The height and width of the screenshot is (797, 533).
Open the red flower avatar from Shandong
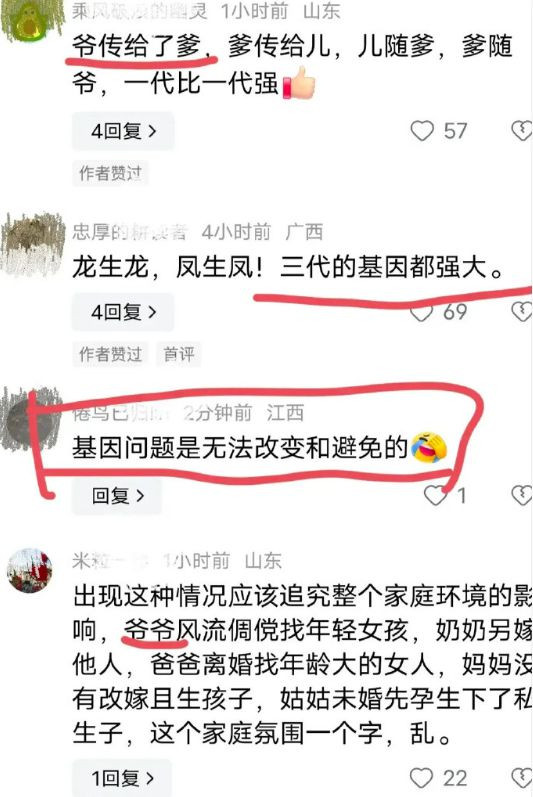click(29, 570)
